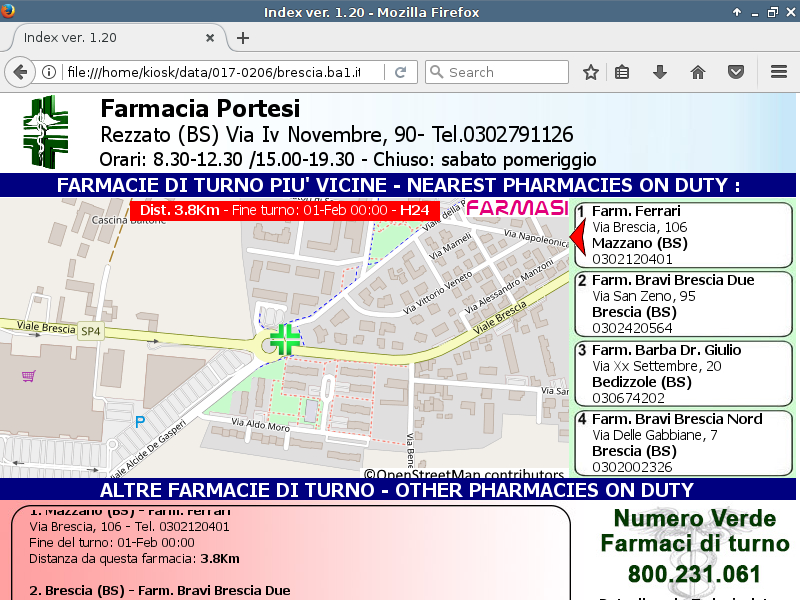Open a new tab with plus button
800x600 pixels.
pos(243,38)
